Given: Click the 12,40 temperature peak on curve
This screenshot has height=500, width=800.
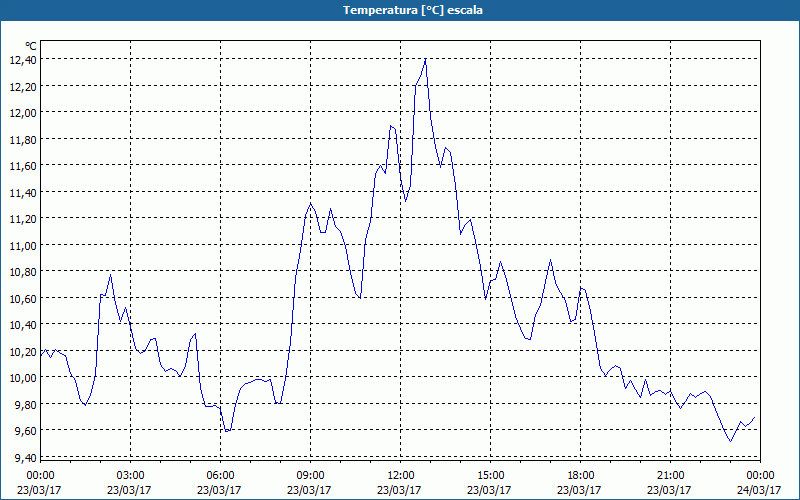Looking at the screenshot, I should tap(426, 59).
